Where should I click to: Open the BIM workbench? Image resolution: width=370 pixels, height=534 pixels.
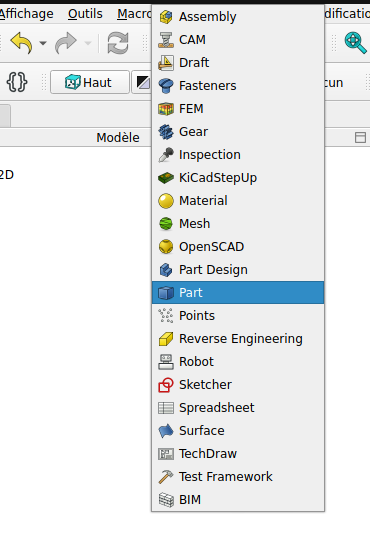click(238, 500)
